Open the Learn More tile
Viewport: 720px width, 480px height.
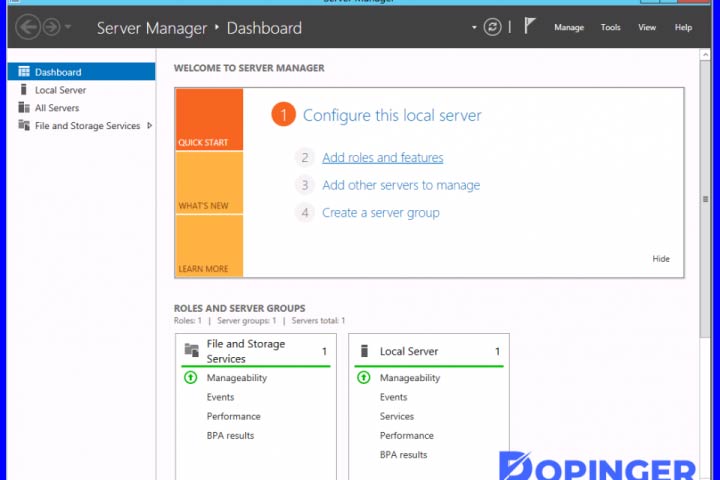click(x=209, y=246)
